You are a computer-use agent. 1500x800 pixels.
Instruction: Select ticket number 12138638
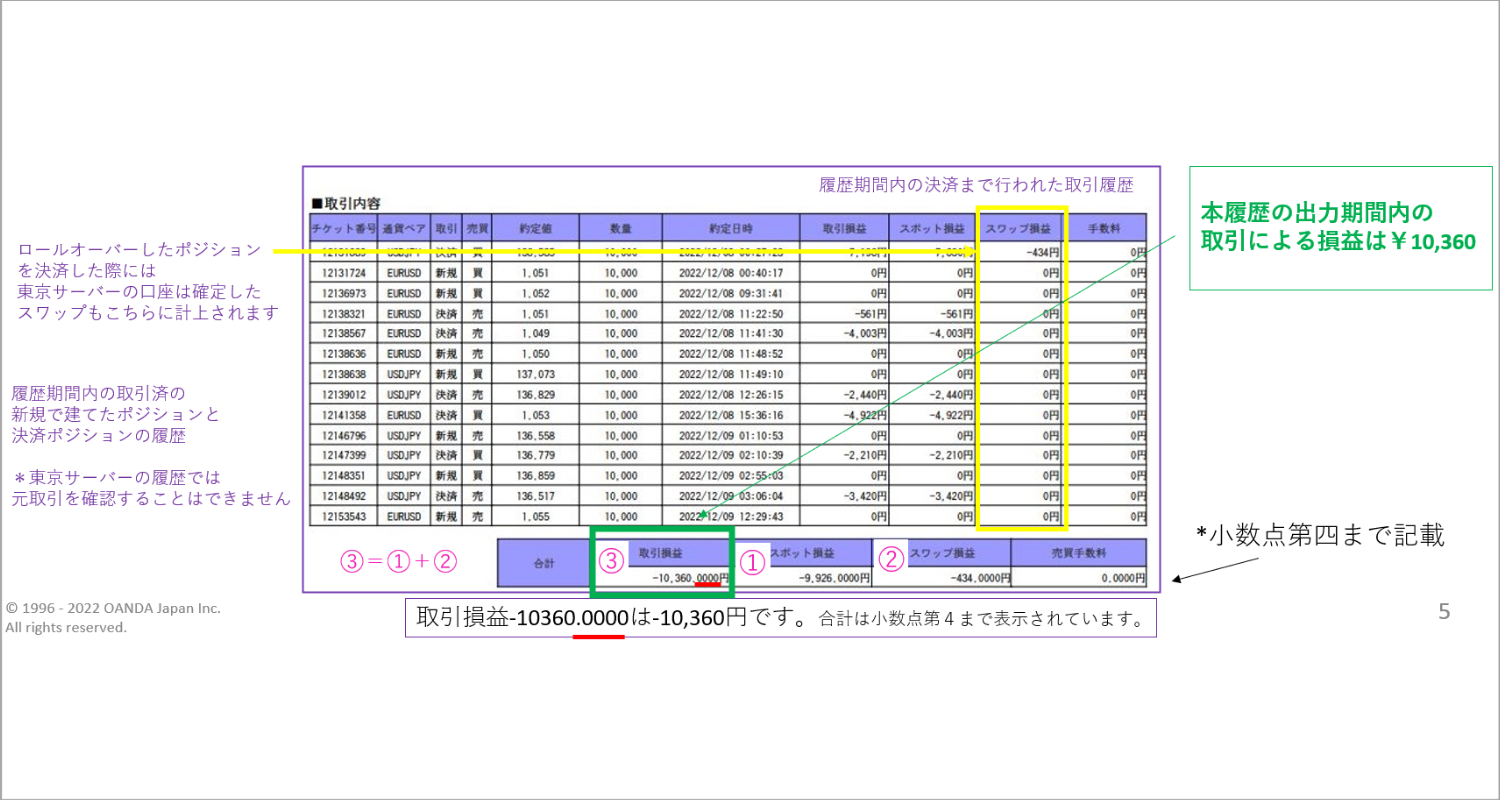pos(344,374)
